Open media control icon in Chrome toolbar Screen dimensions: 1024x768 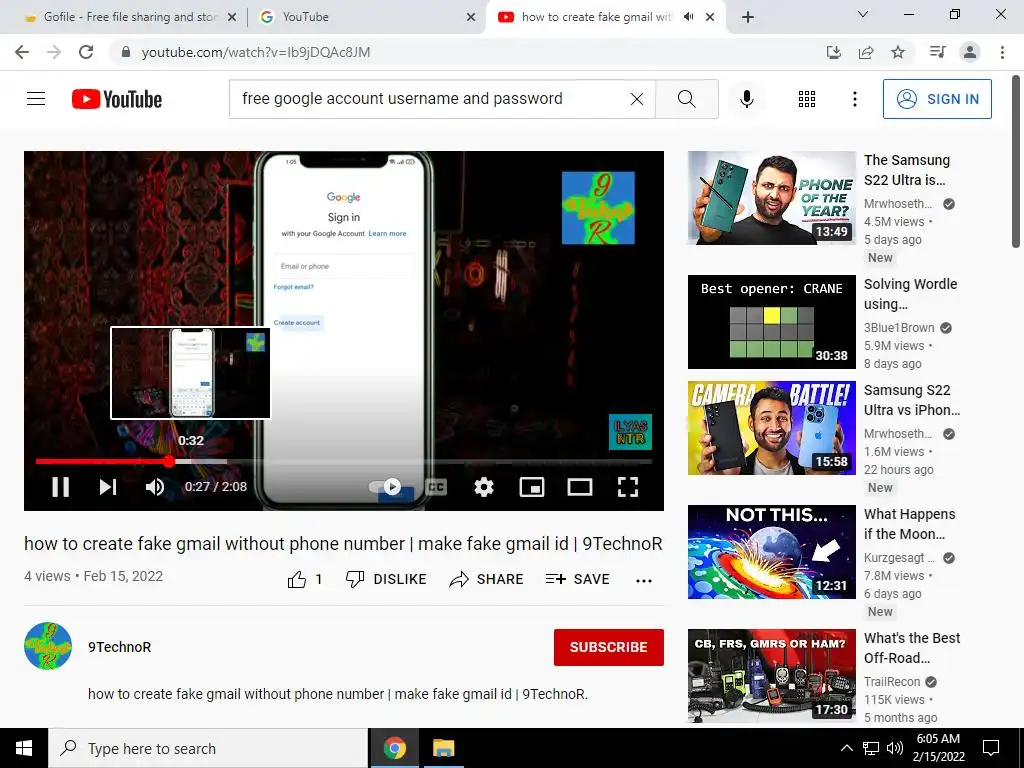937,52
